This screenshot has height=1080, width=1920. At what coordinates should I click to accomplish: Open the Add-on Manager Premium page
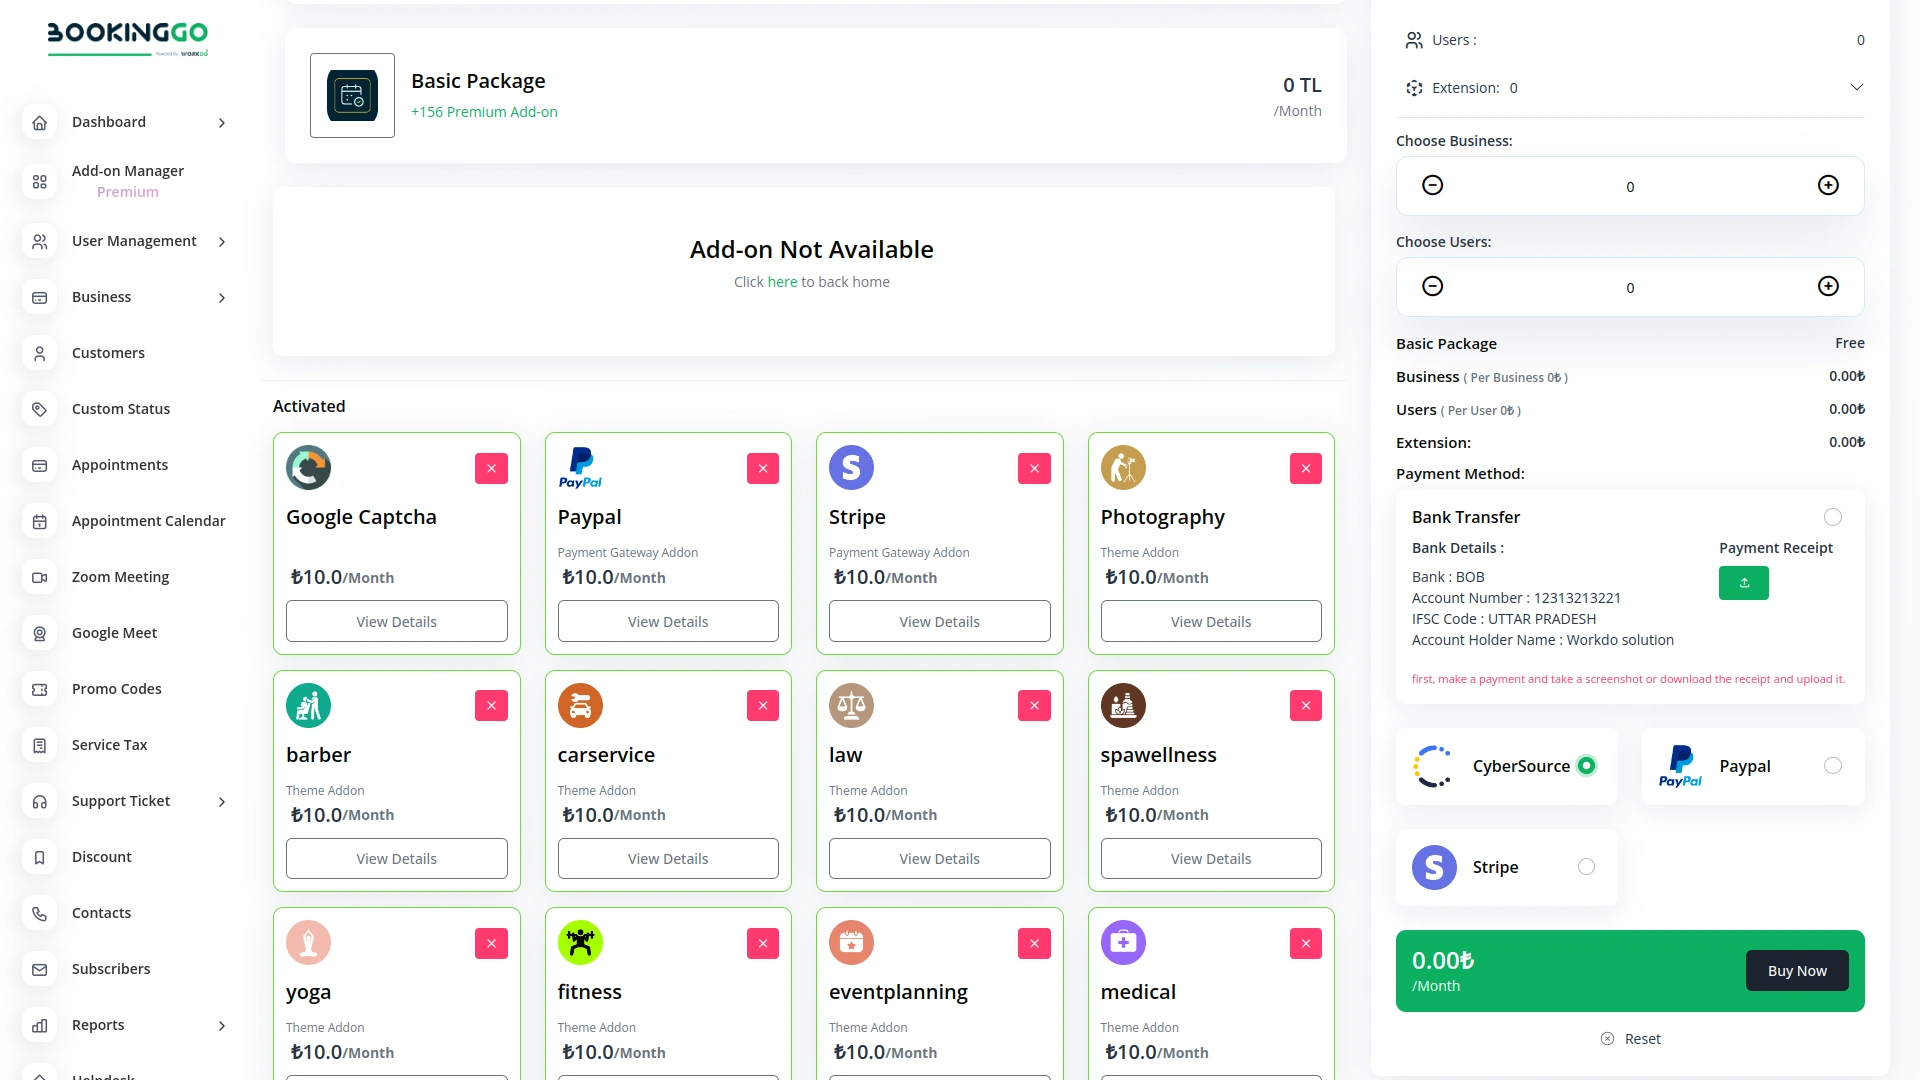(128, 181)
